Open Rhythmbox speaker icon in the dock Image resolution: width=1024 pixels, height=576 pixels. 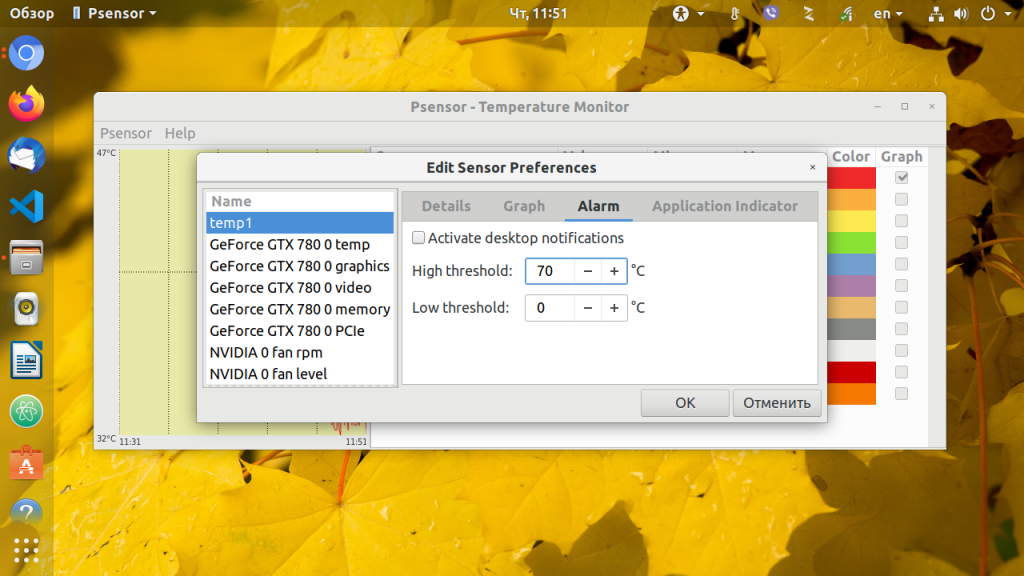26,308
